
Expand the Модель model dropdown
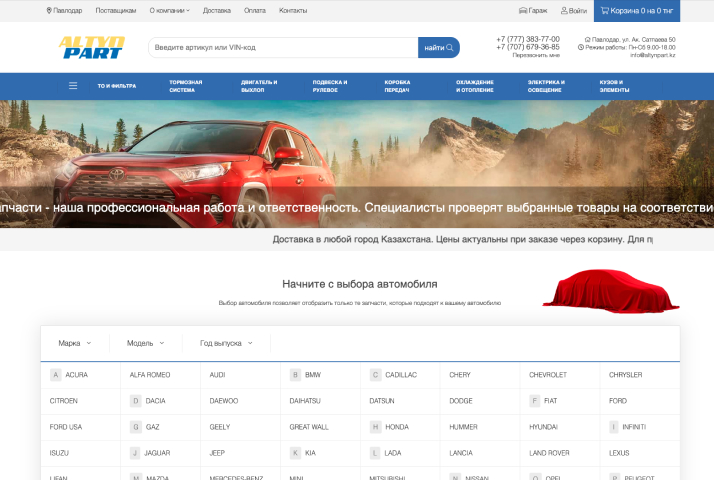(x=146, y=343)
